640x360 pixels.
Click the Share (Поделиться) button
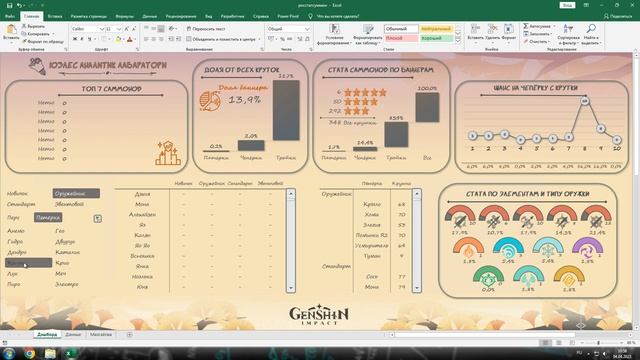pos(618,16)
